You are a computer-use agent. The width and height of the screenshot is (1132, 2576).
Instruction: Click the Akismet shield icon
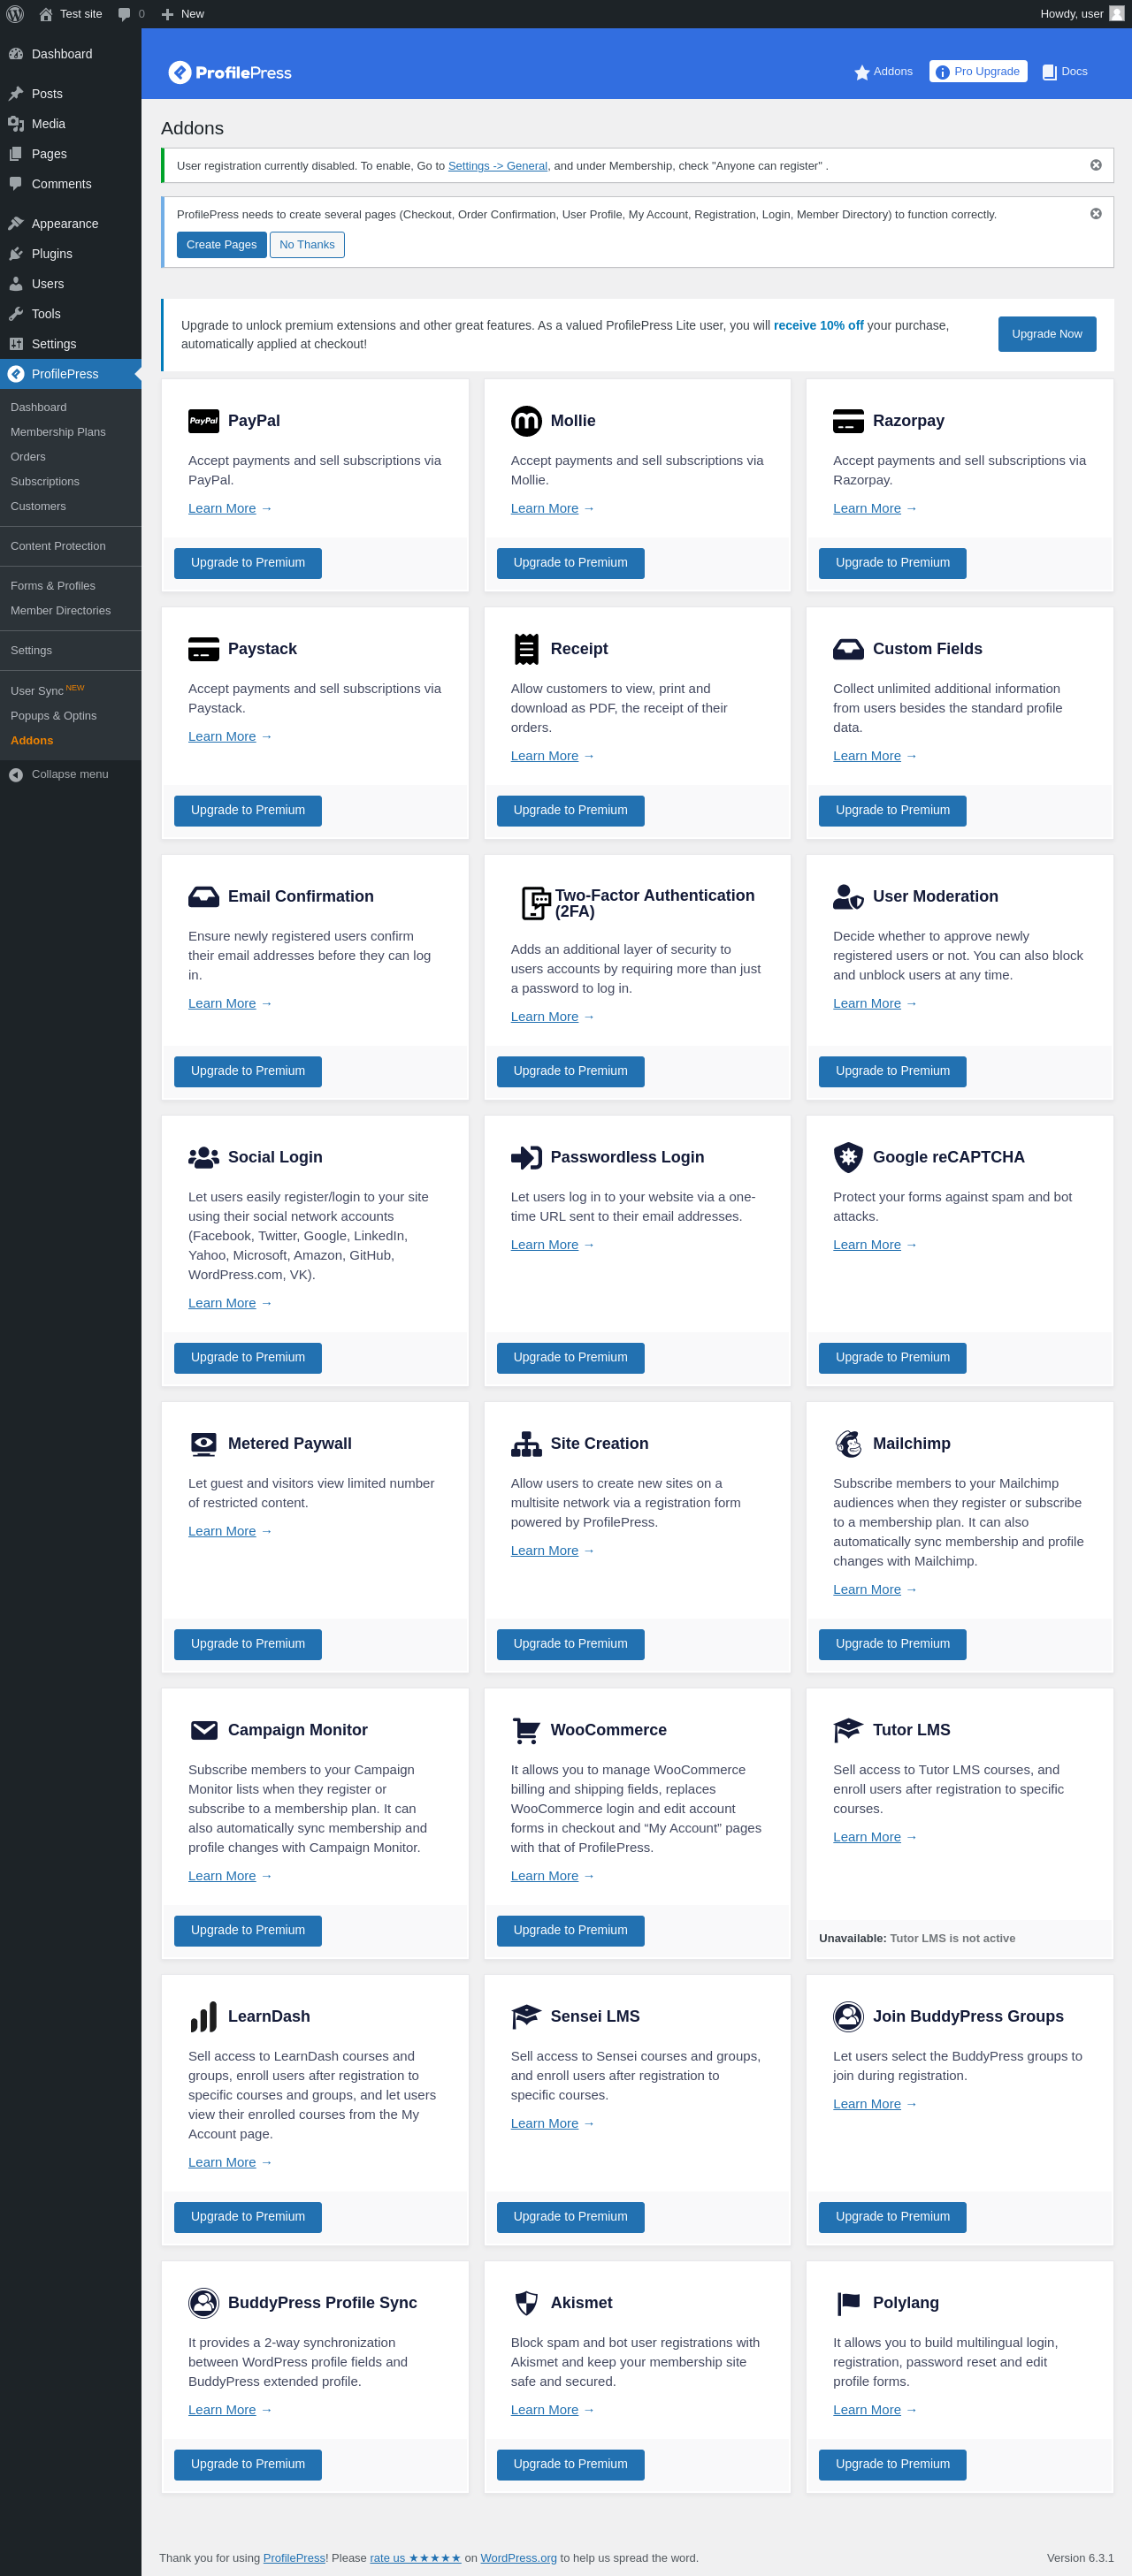[x=526, y=2303]
